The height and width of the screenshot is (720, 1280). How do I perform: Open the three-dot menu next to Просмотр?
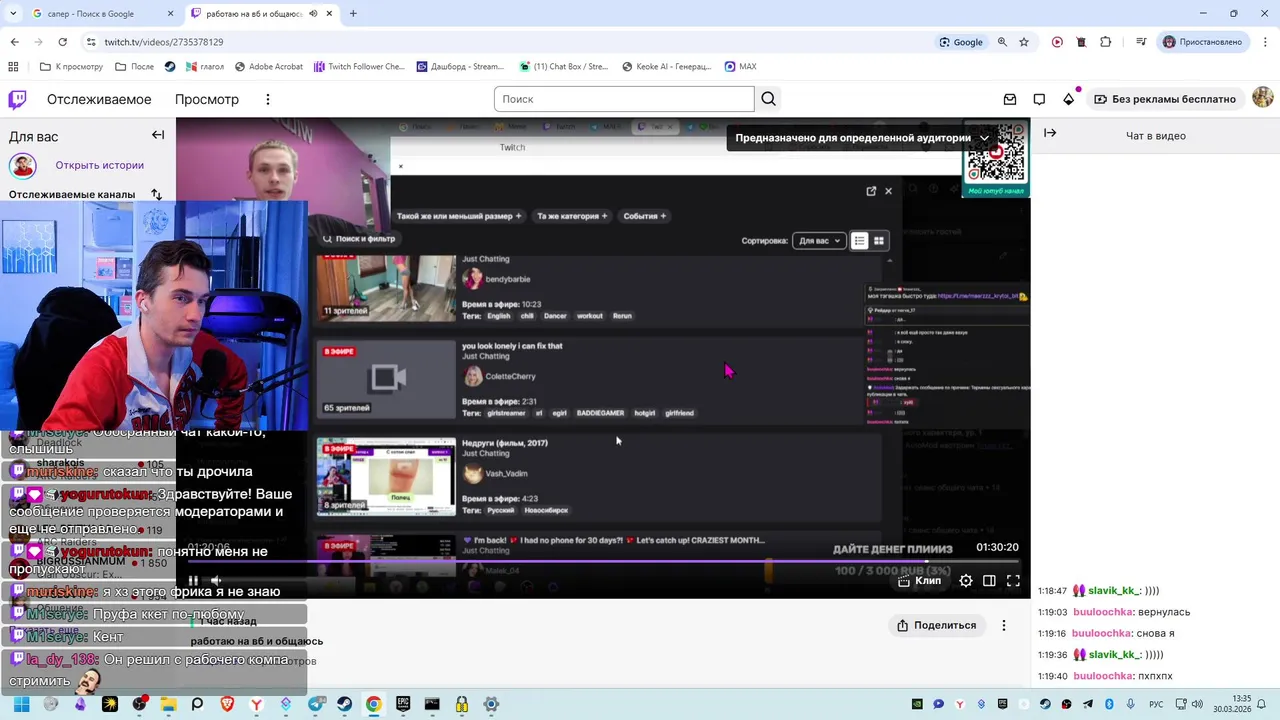point(267,99)
